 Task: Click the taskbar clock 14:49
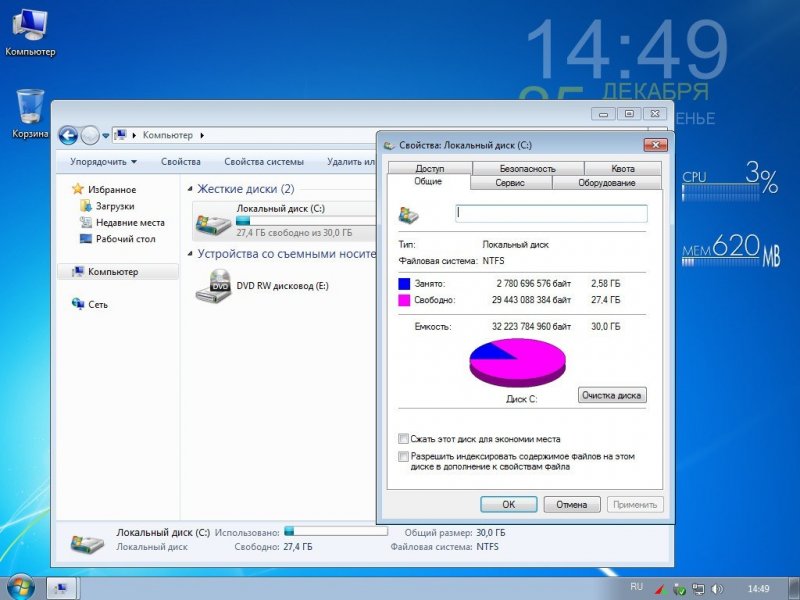click(x=758, y=589)
